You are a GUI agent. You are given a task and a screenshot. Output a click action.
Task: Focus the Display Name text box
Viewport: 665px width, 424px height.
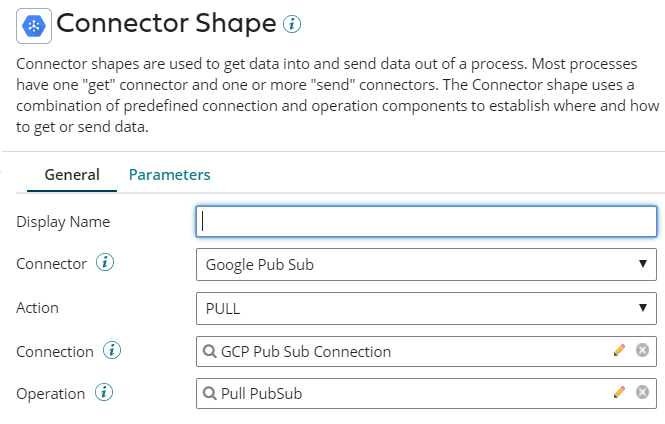pos(426,221)
